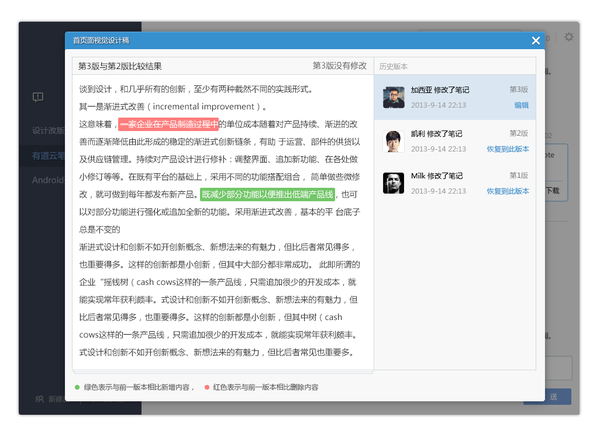The width and height of the screenshot is (600, 437).
Task: Click the green added text highlight
Action: [x=267, y=194]
